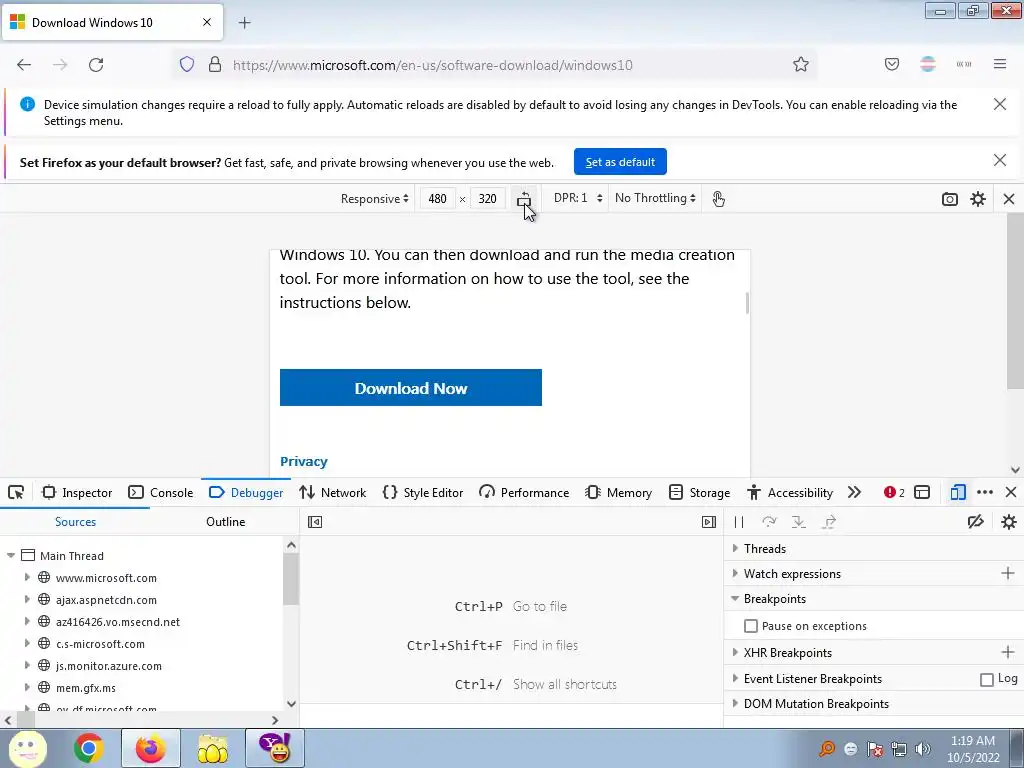Viewport: 1024px width, 768px height.
Task: Click the rotate viewport icon
Action: point(524,199)
